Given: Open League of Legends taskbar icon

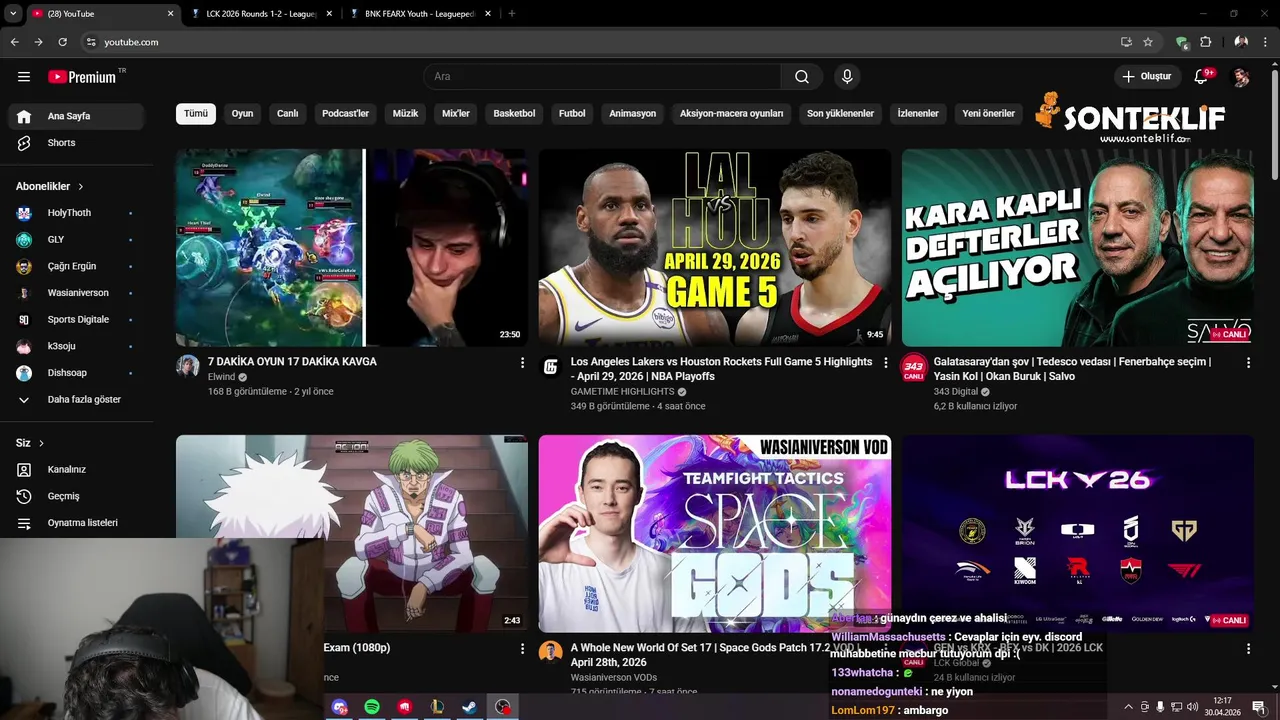Looking at the screenshot, I should pyautogui.click(x=437, y=707).
